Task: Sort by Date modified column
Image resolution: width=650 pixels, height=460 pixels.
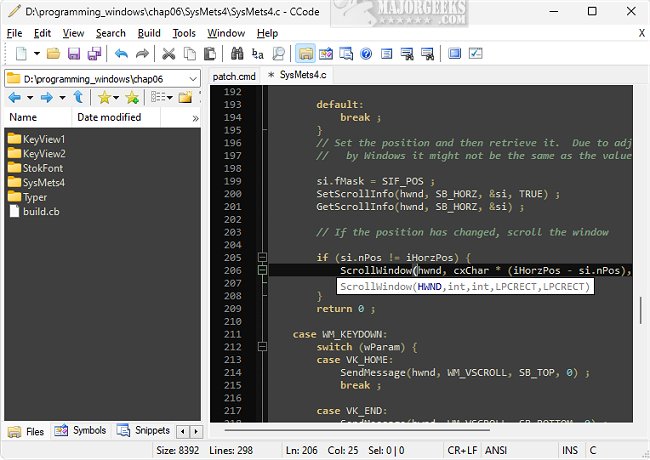Action: point(109,117)
